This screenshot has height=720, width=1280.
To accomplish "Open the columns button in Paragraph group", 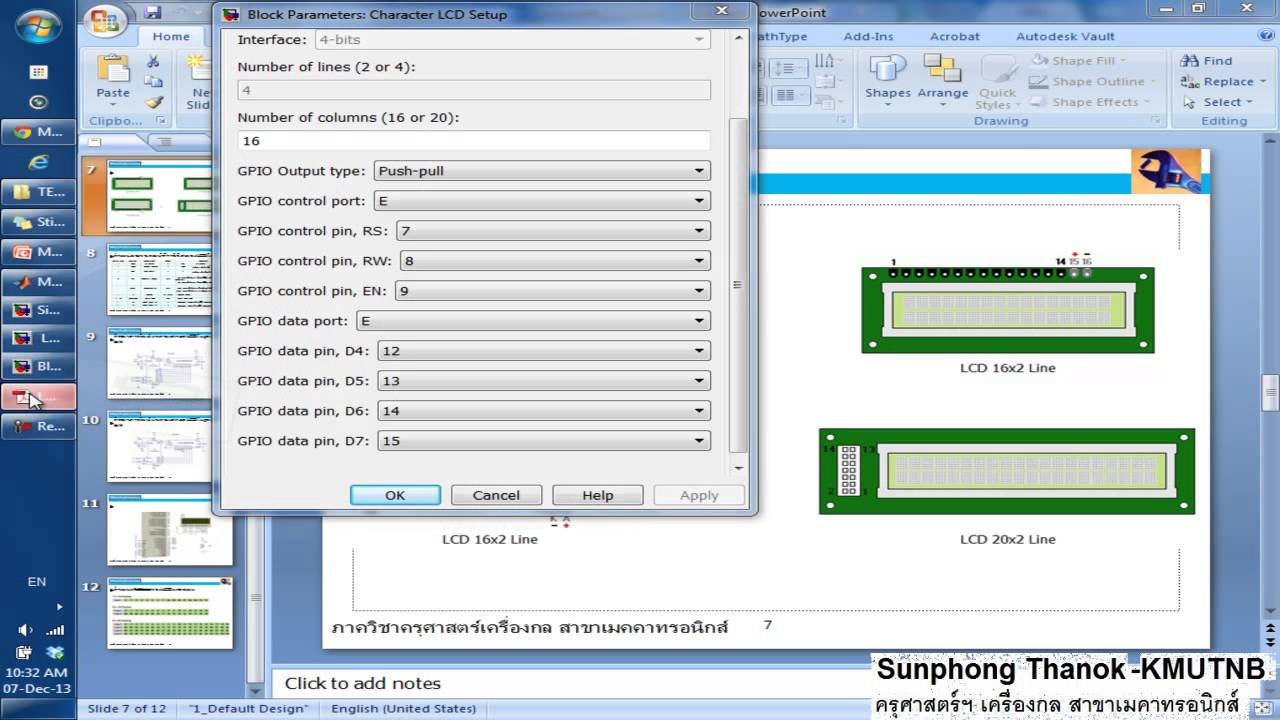I will point(790,95).
